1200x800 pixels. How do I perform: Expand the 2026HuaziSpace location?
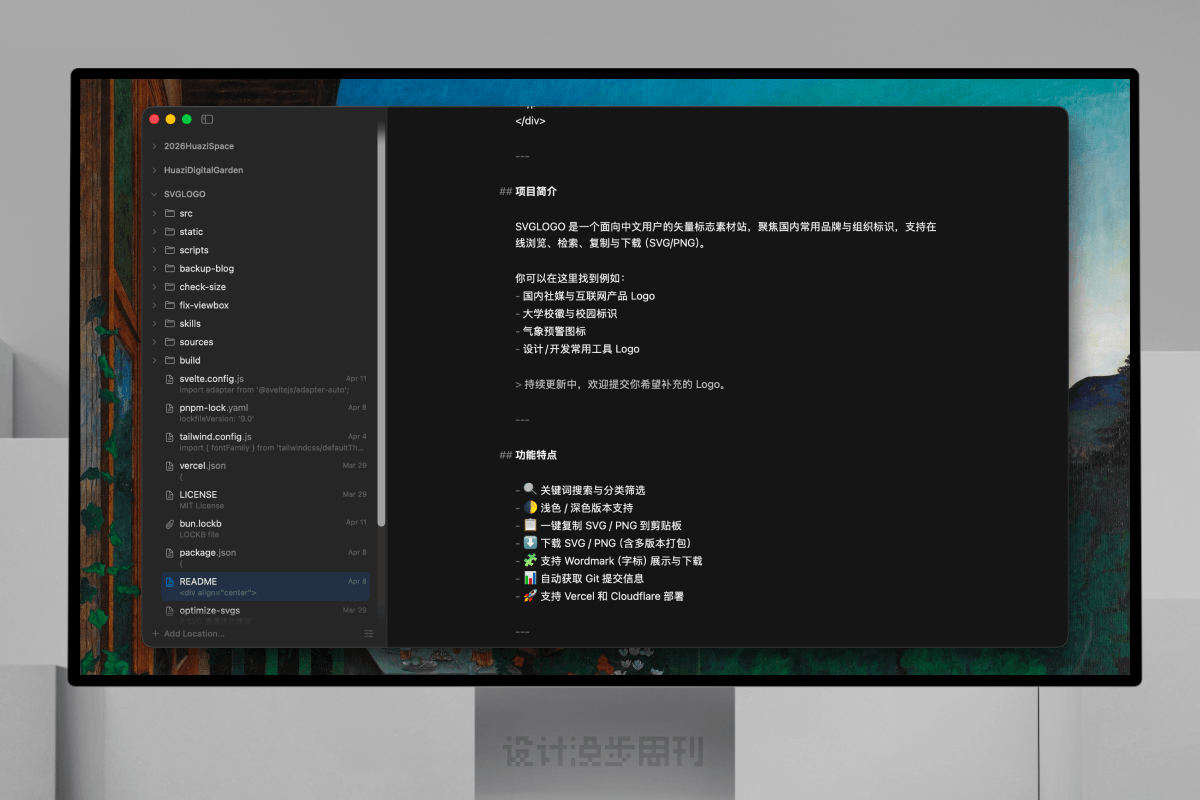tap(154, 146)
